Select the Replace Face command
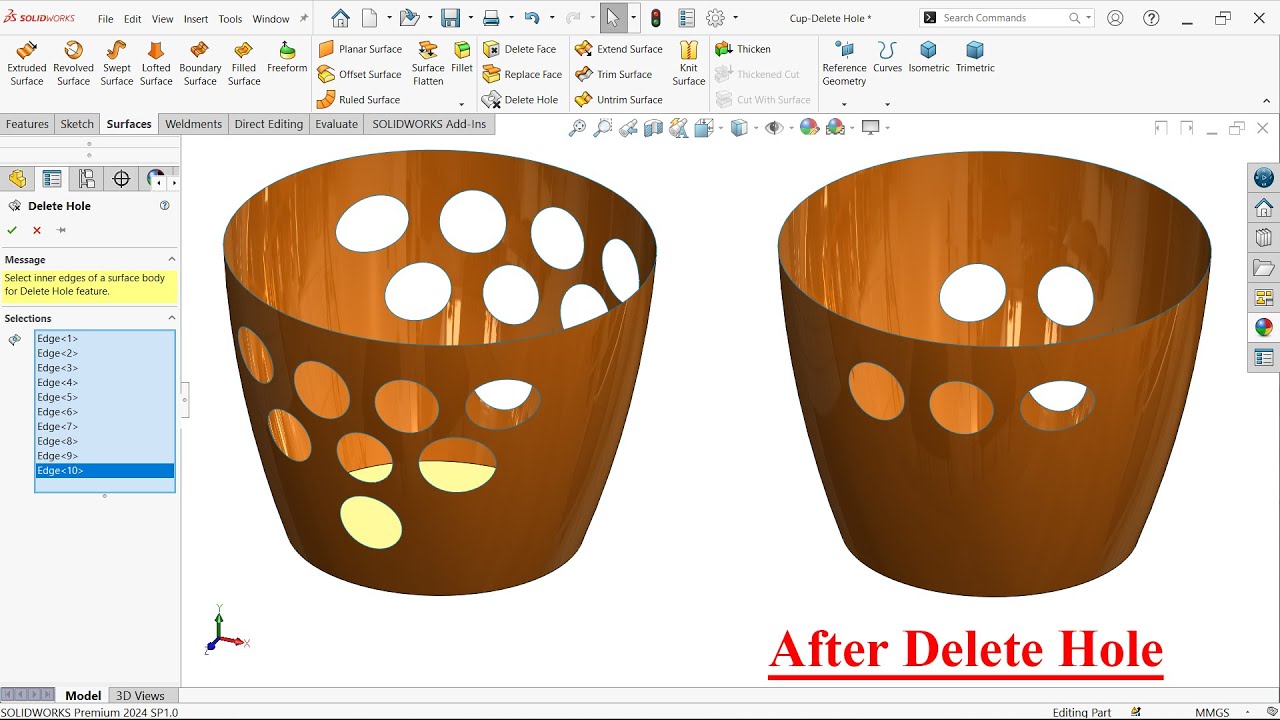 (522, 74)
